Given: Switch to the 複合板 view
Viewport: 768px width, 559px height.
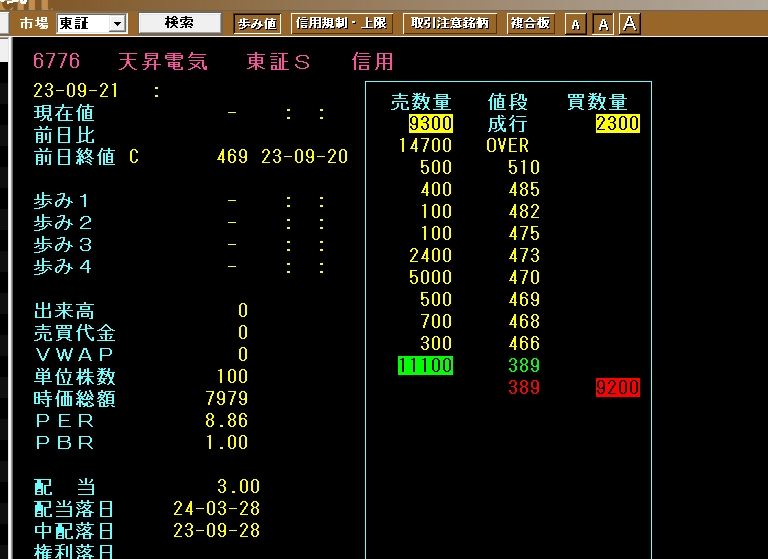Looking at the screenshot, I should pos(530,23).
